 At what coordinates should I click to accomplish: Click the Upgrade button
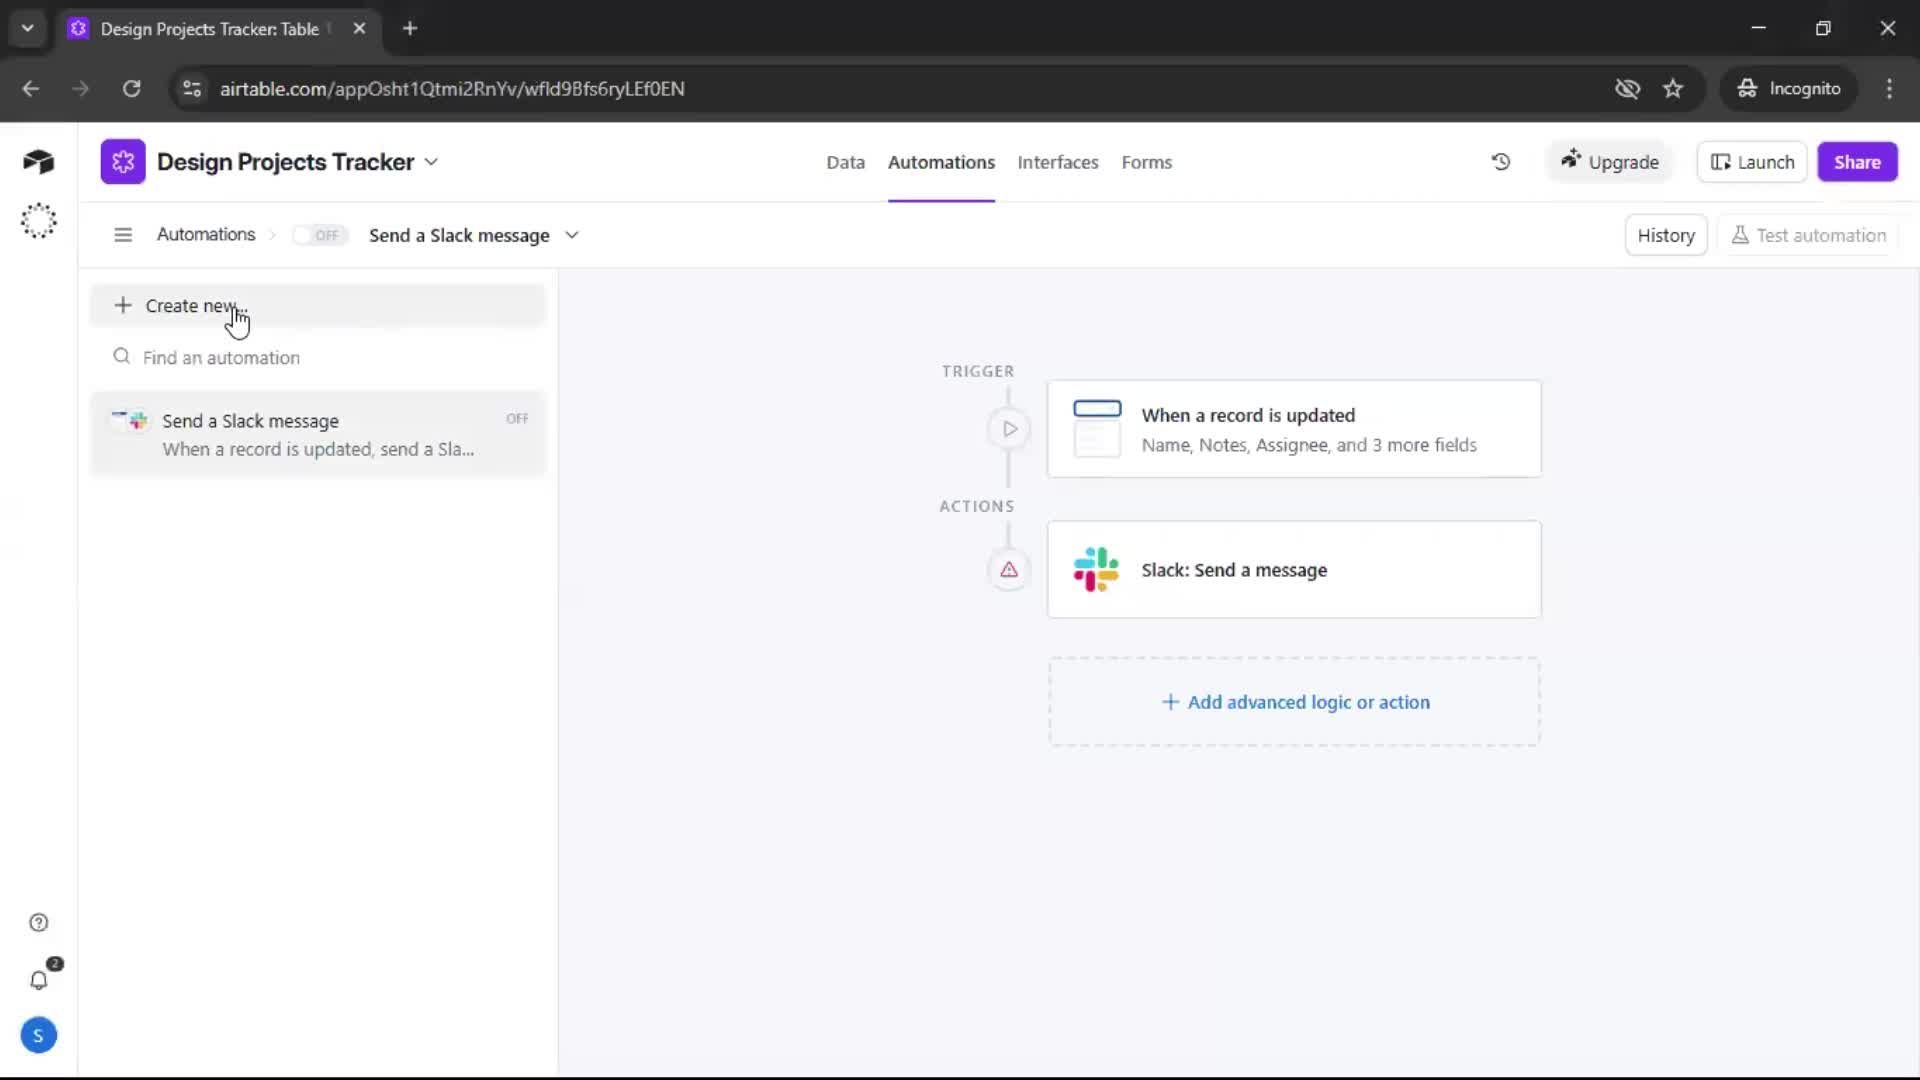point(1610,162)
